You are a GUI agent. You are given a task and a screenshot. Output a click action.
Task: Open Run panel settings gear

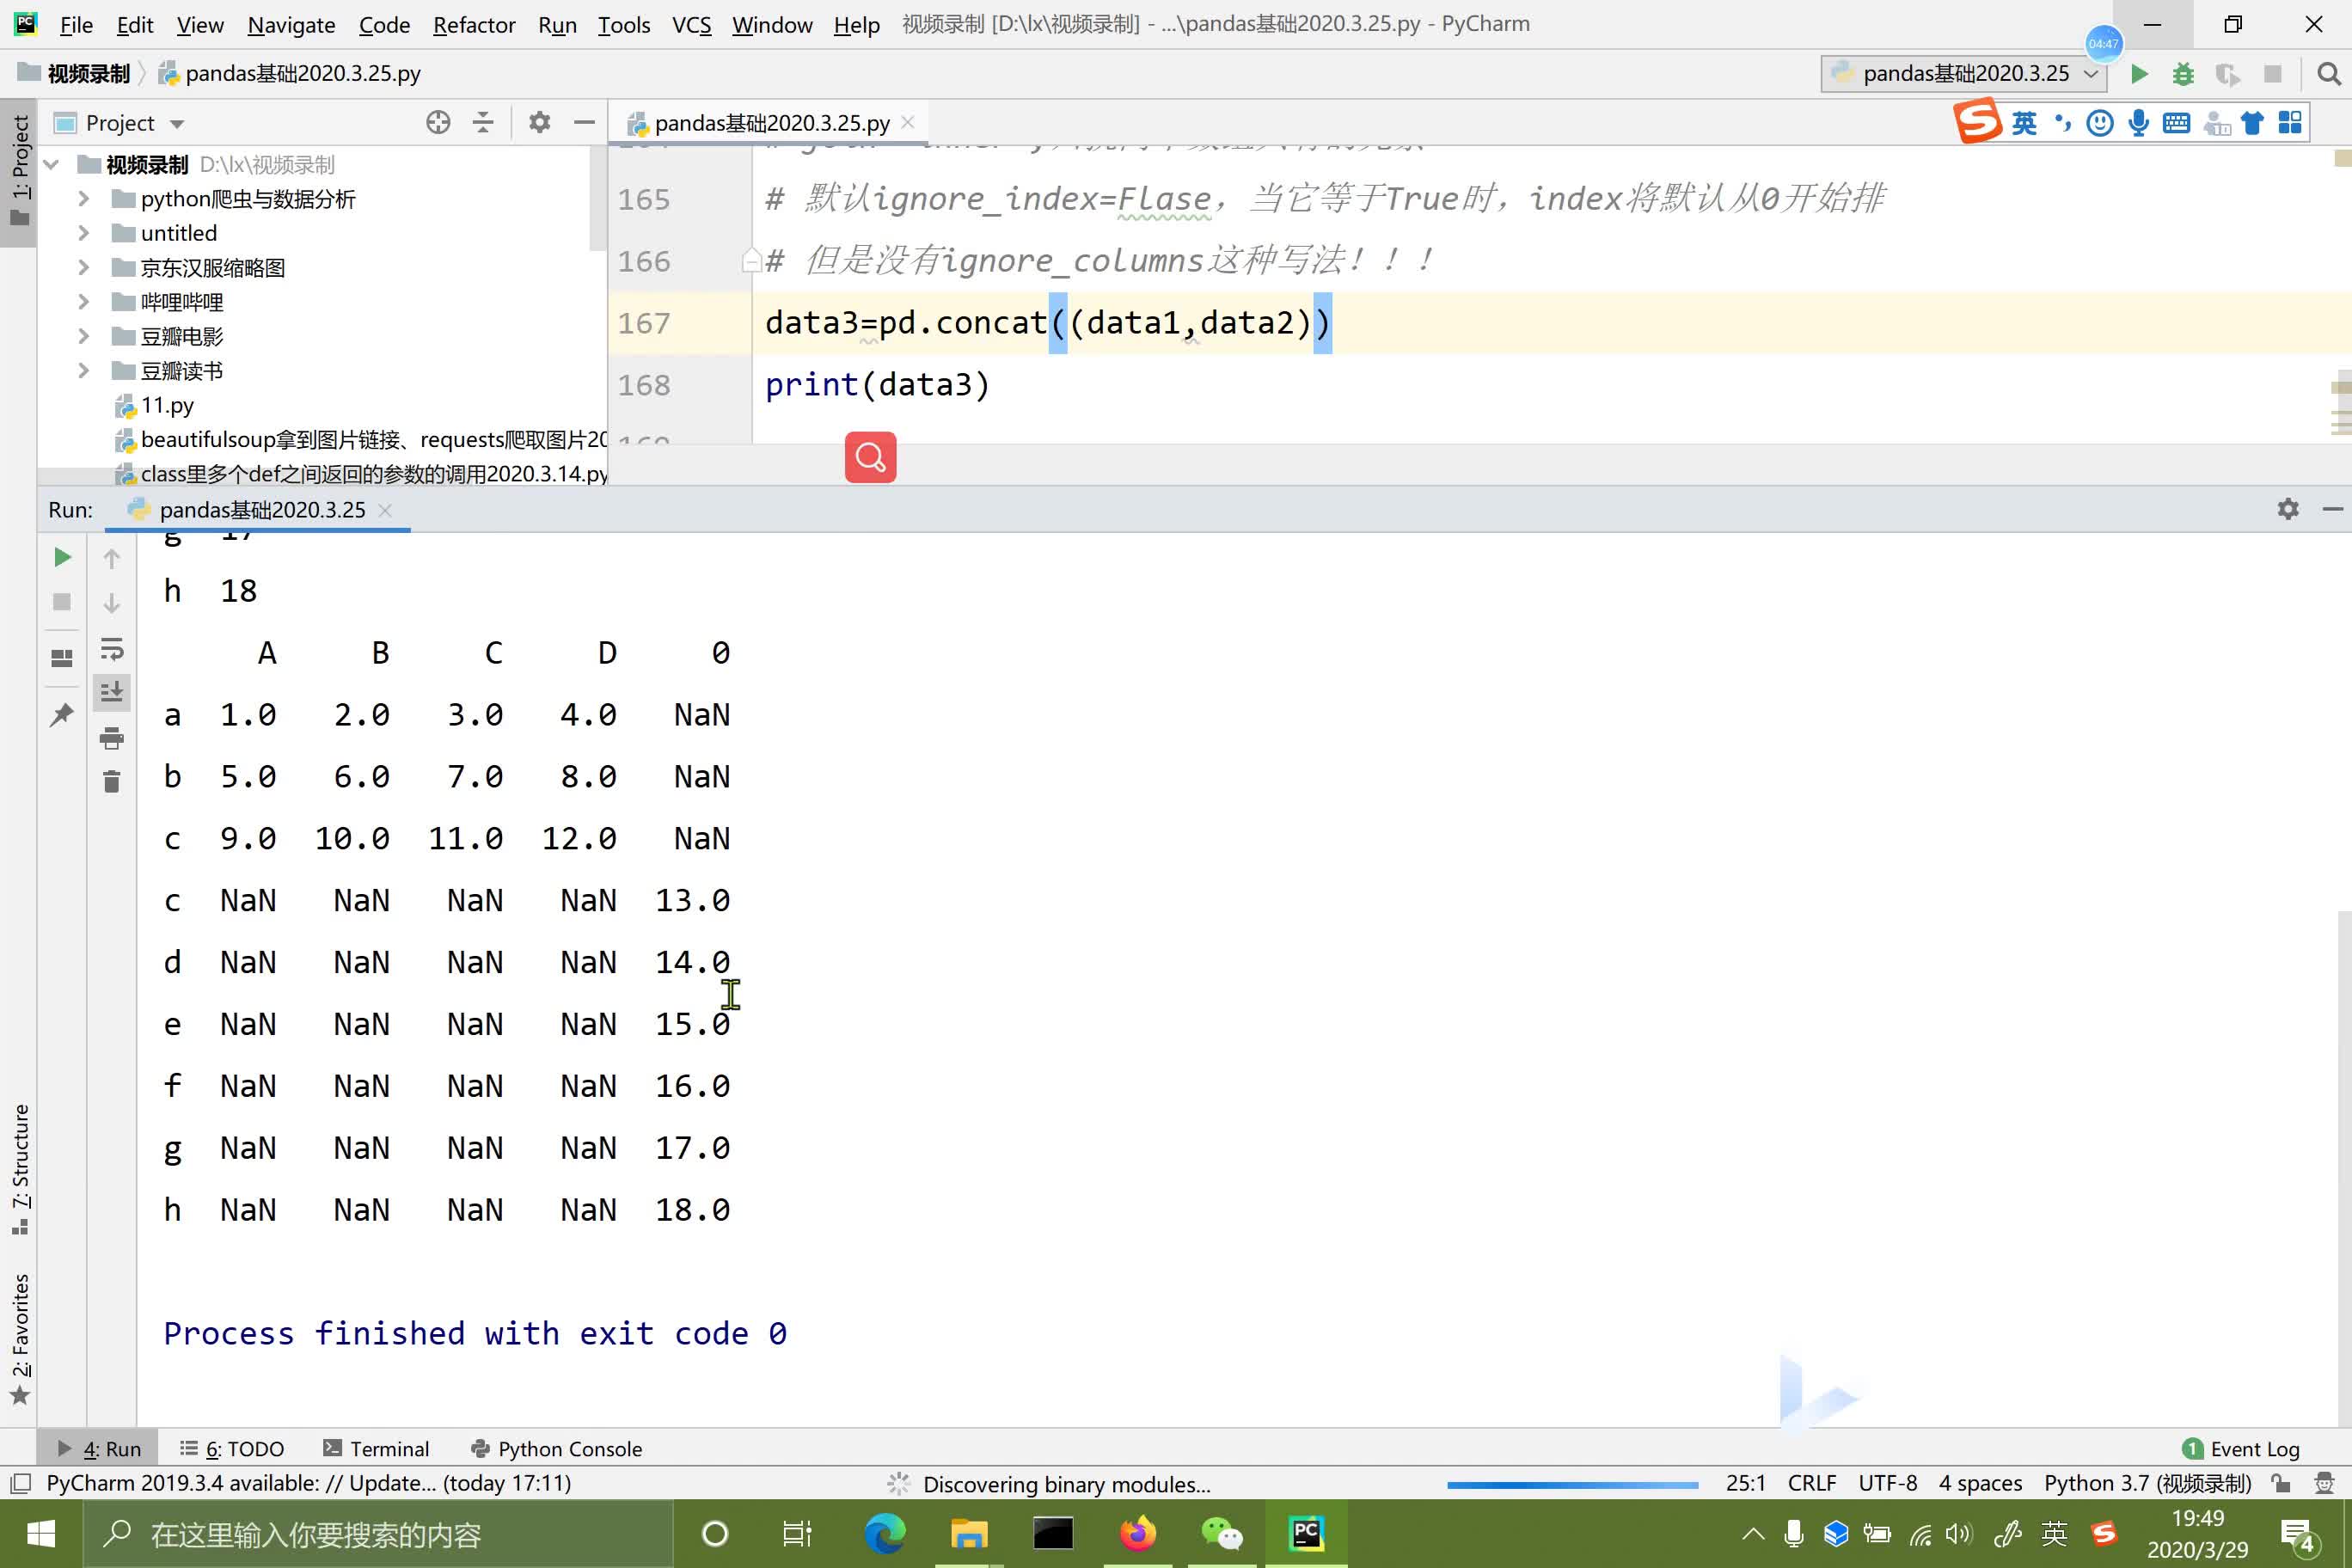point(2287,509)
